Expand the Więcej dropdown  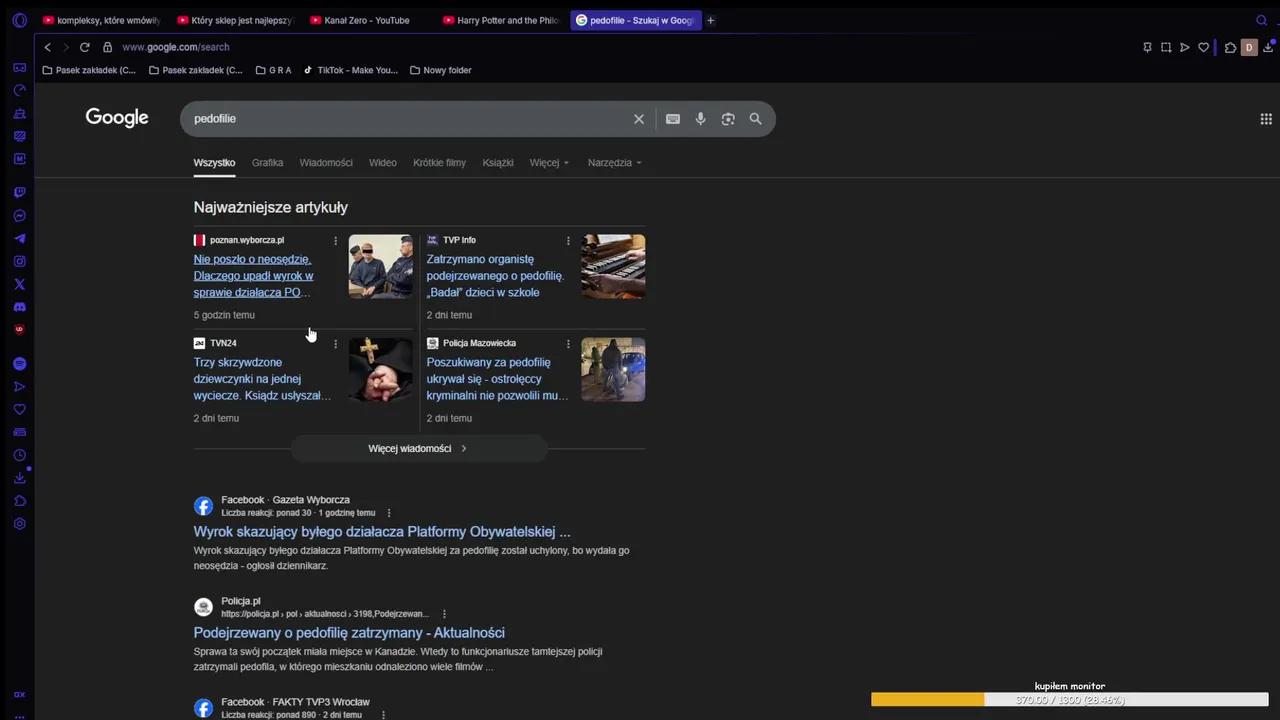(549, 162)
